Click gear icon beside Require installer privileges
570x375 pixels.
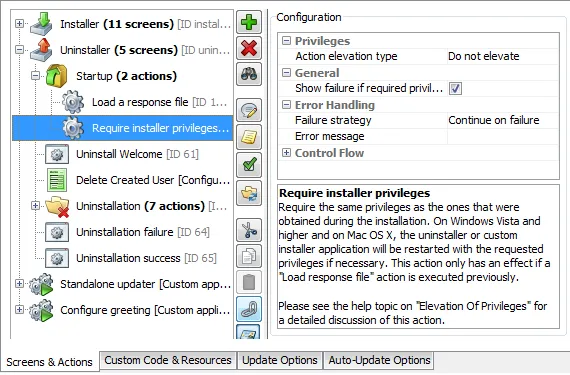click(73, 128)
